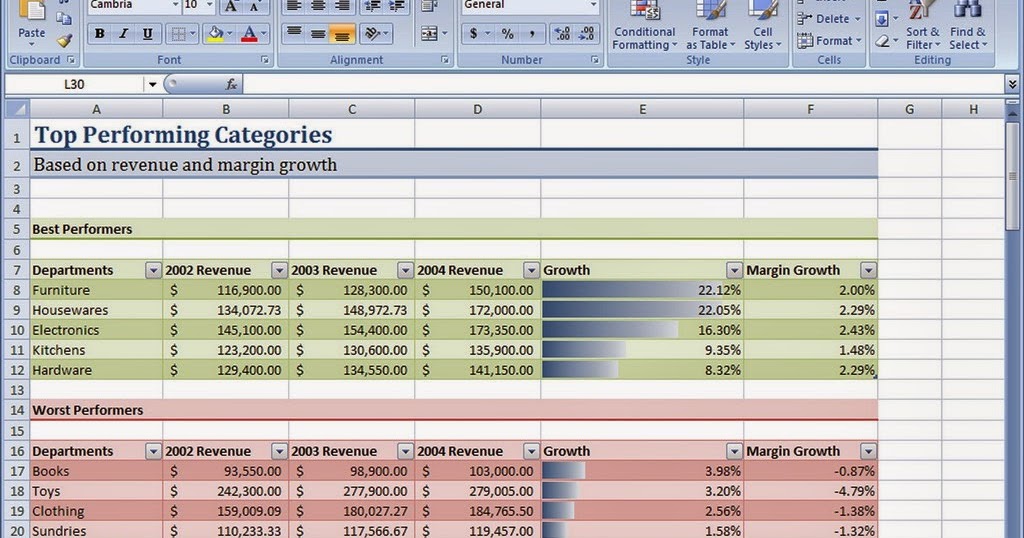
Task: Toggle Top Align vertical alignment
Action: point(294,33)
